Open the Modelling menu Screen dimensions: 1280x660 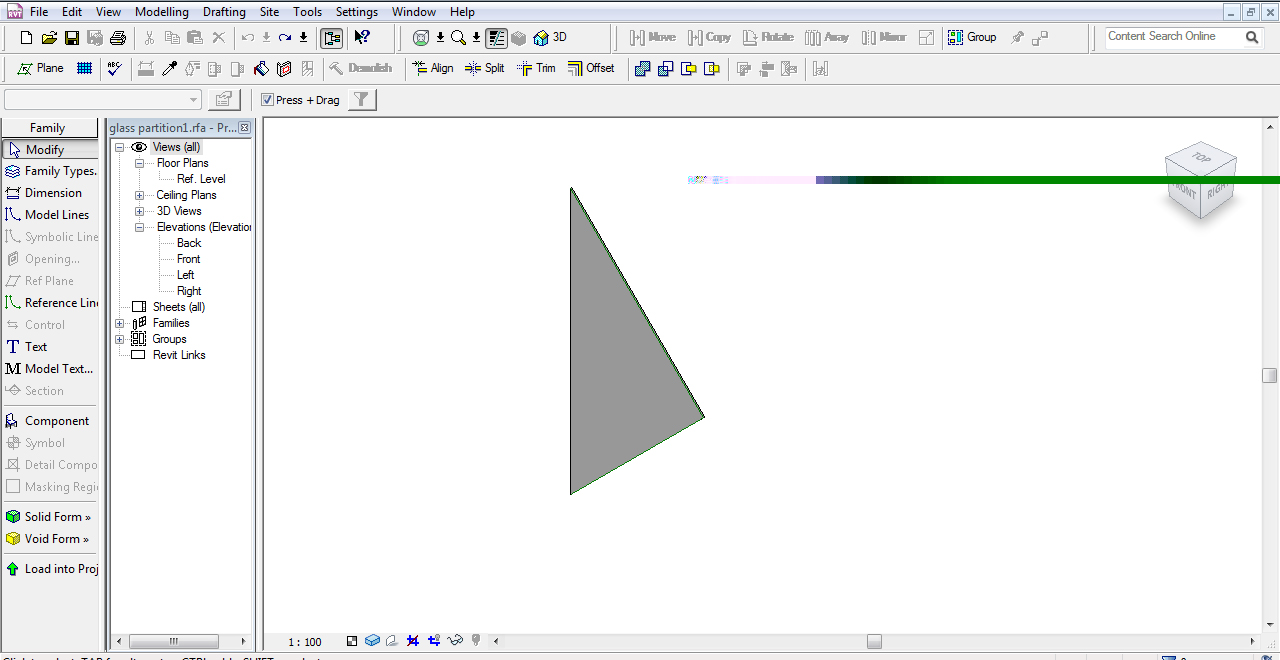pos(161,12)
